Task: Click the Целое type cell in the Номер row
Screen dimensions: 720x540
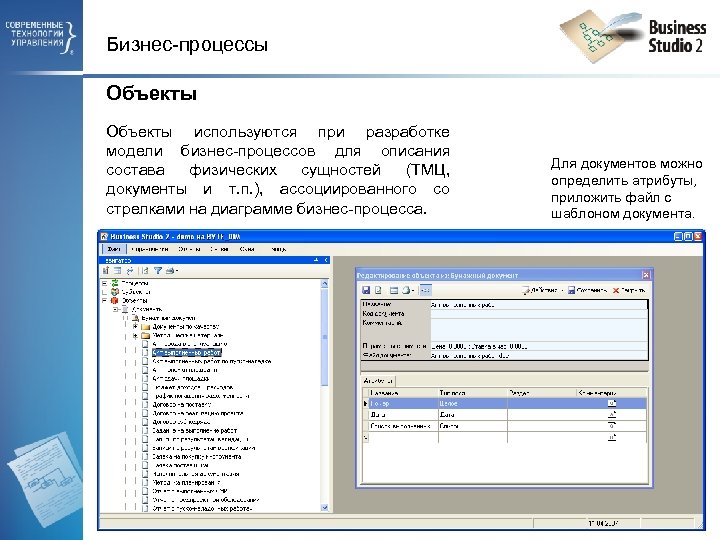Action: click(472, 404)
